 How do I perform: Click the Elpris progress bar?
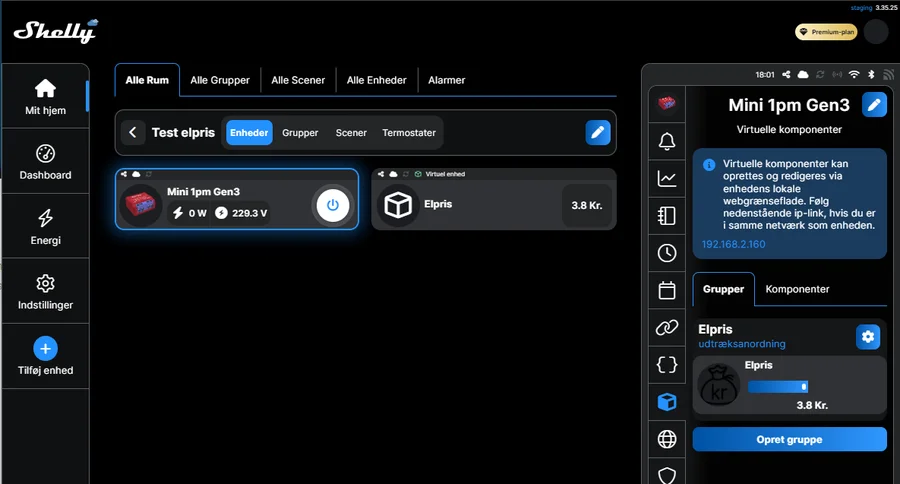[x=778, y=387]
